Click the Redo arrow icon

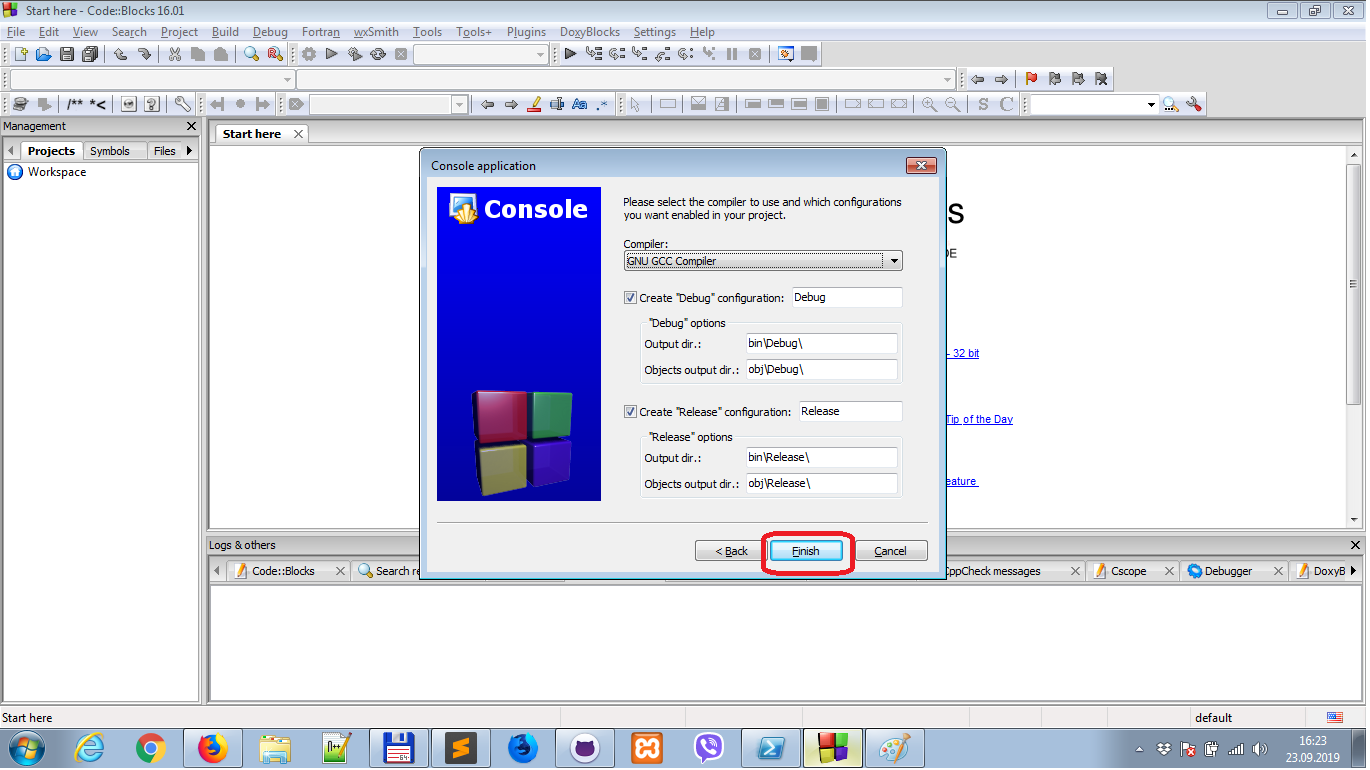tap(143, 54)
